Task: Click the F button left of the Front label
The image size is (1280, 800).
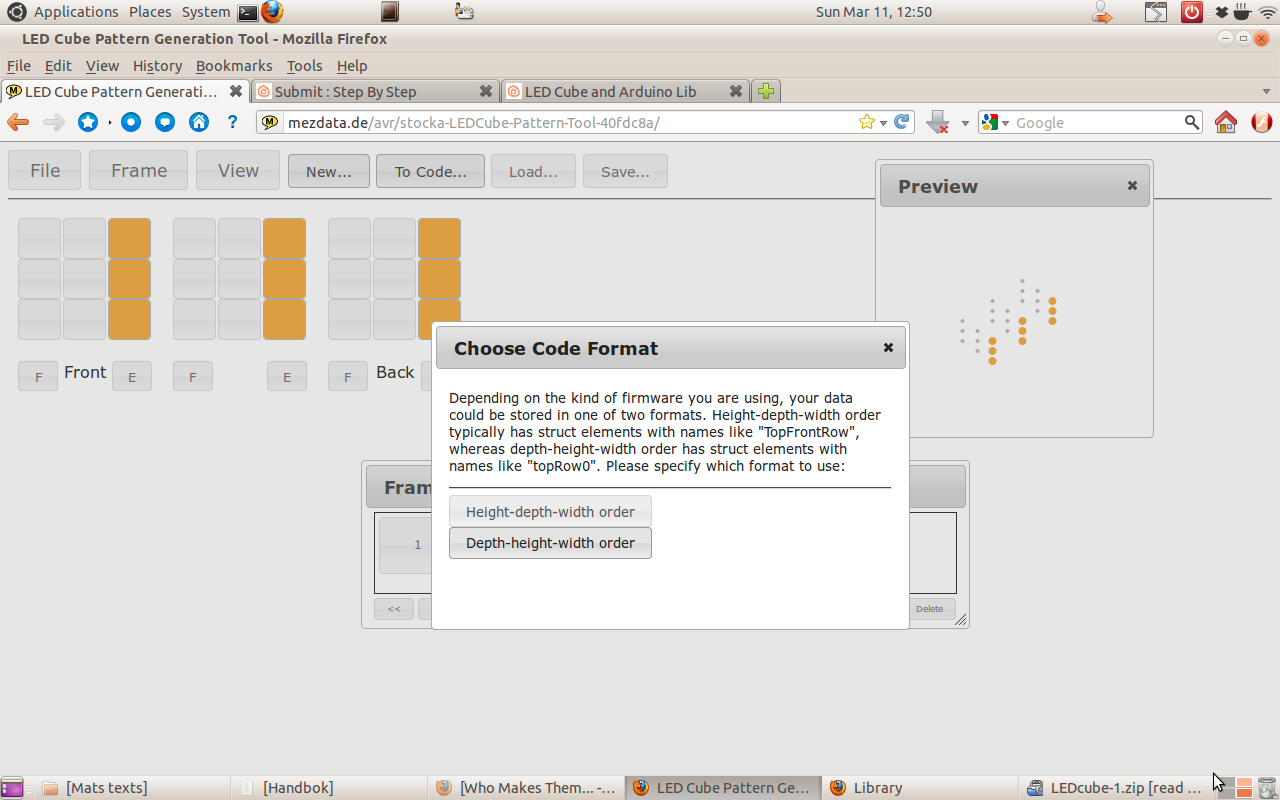Action: [38, 376]
